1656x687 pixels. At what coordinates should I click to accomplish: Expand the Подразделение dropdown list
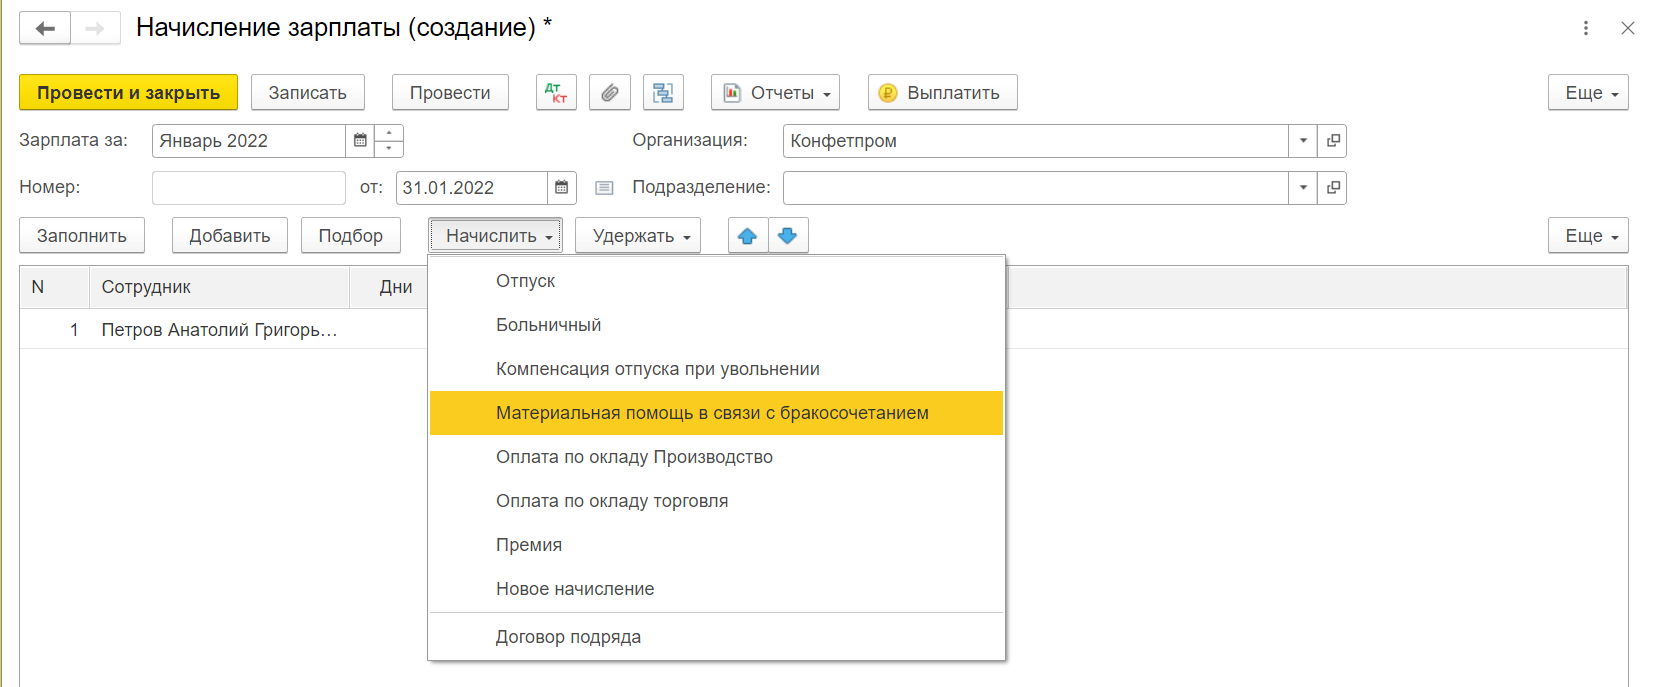pyautogui.click(x=1303, y=188)
